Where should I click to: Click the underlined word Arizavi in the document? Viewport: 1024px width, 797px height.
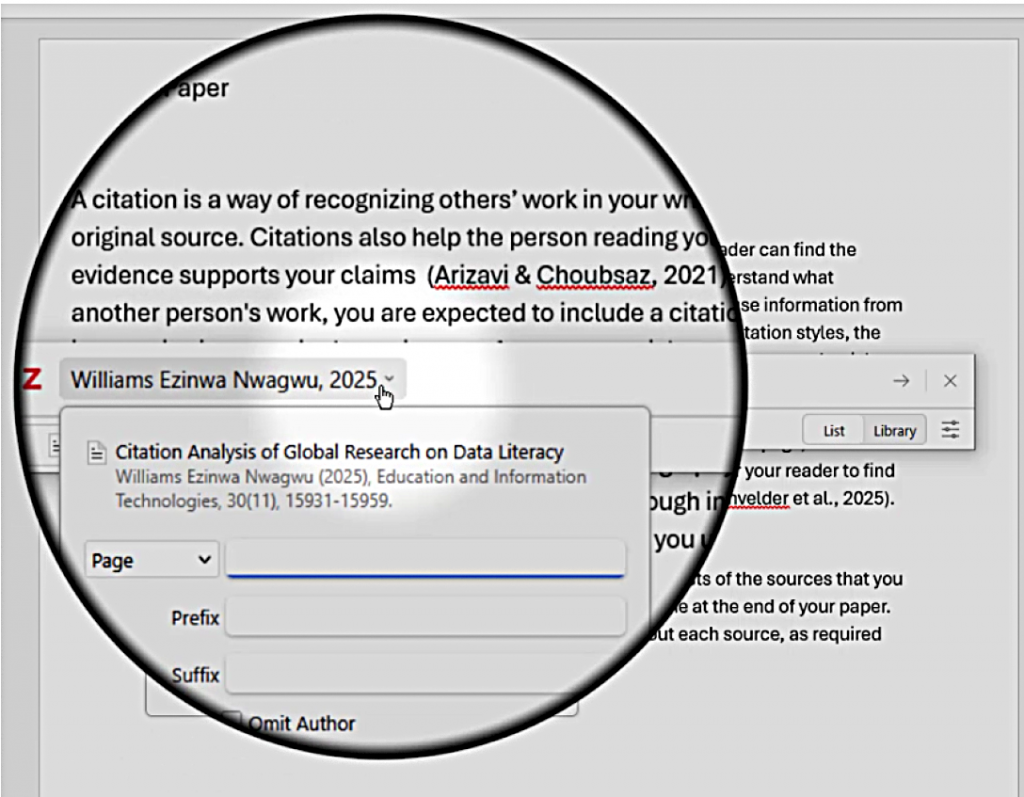point(467,275)
